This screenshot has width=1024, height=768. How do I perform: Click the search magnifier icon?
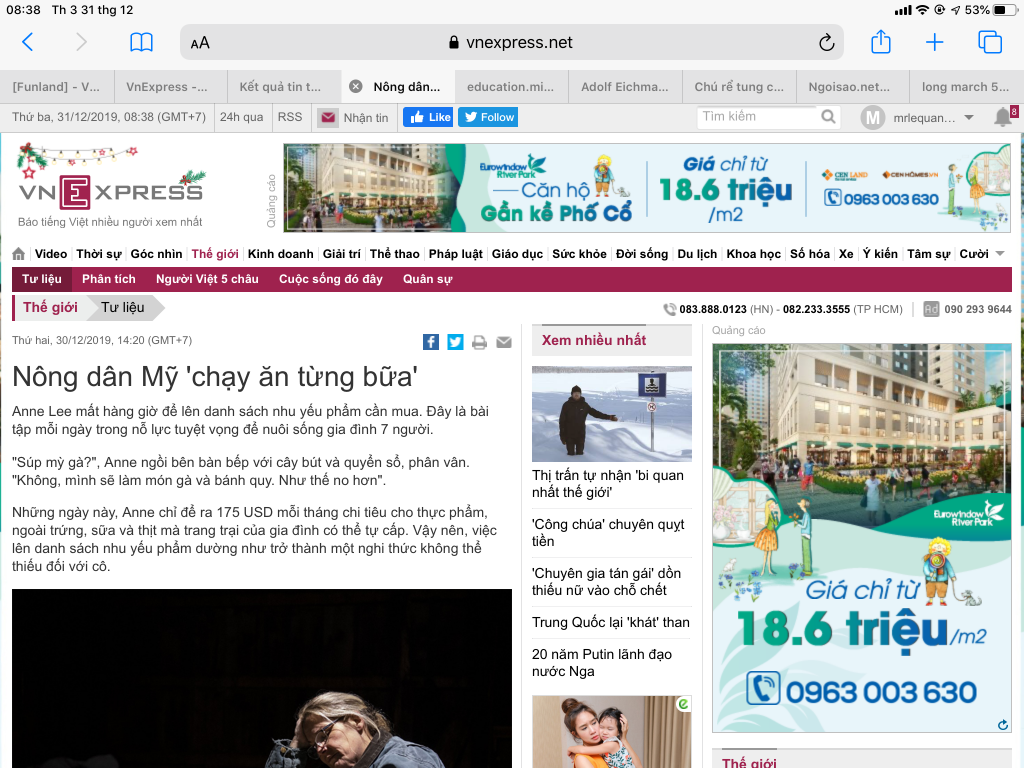point(828,117)
